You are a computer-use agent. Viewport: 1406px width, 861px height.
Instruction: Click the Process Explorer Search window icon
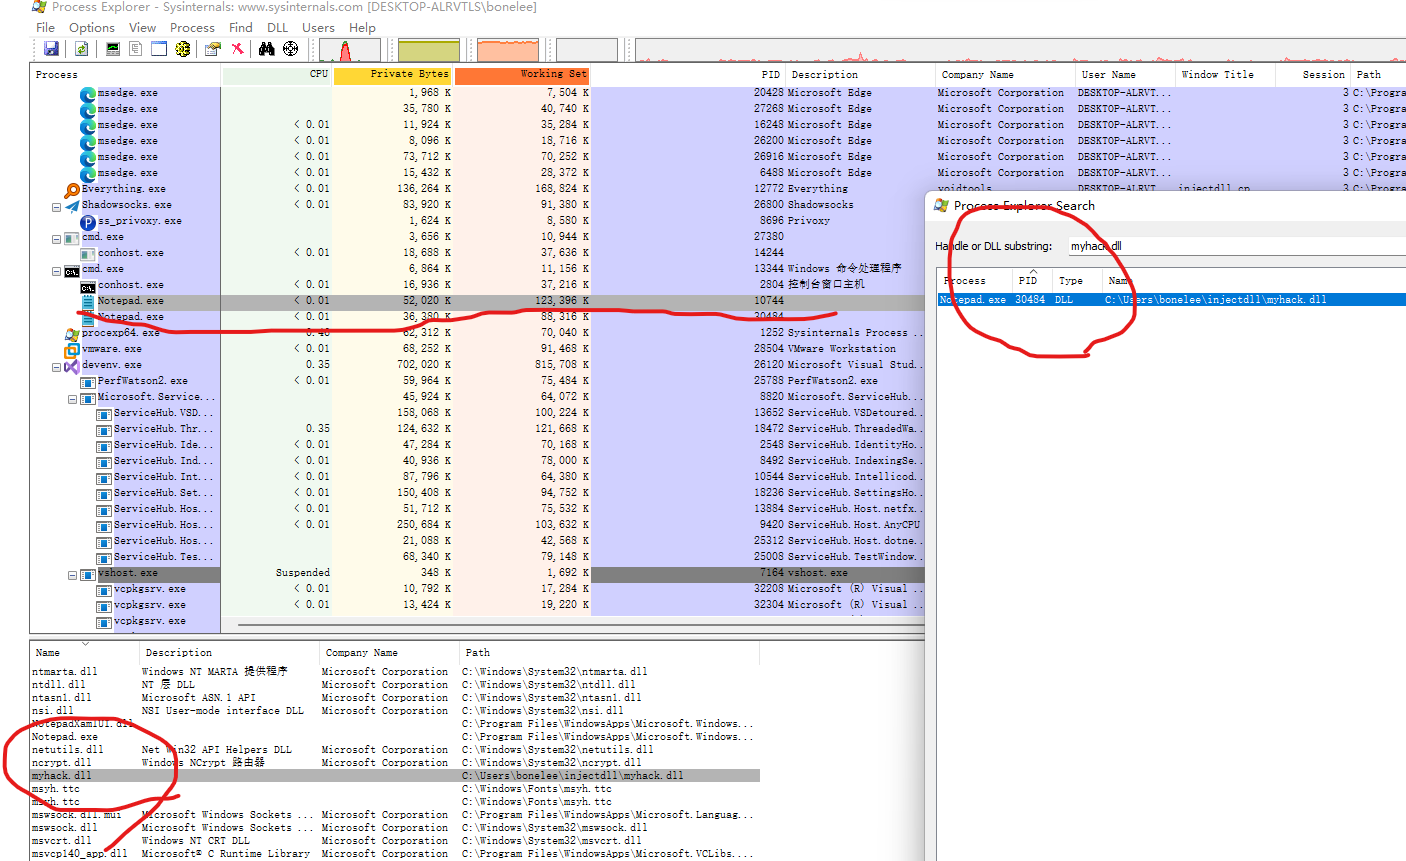pos(941,205)
